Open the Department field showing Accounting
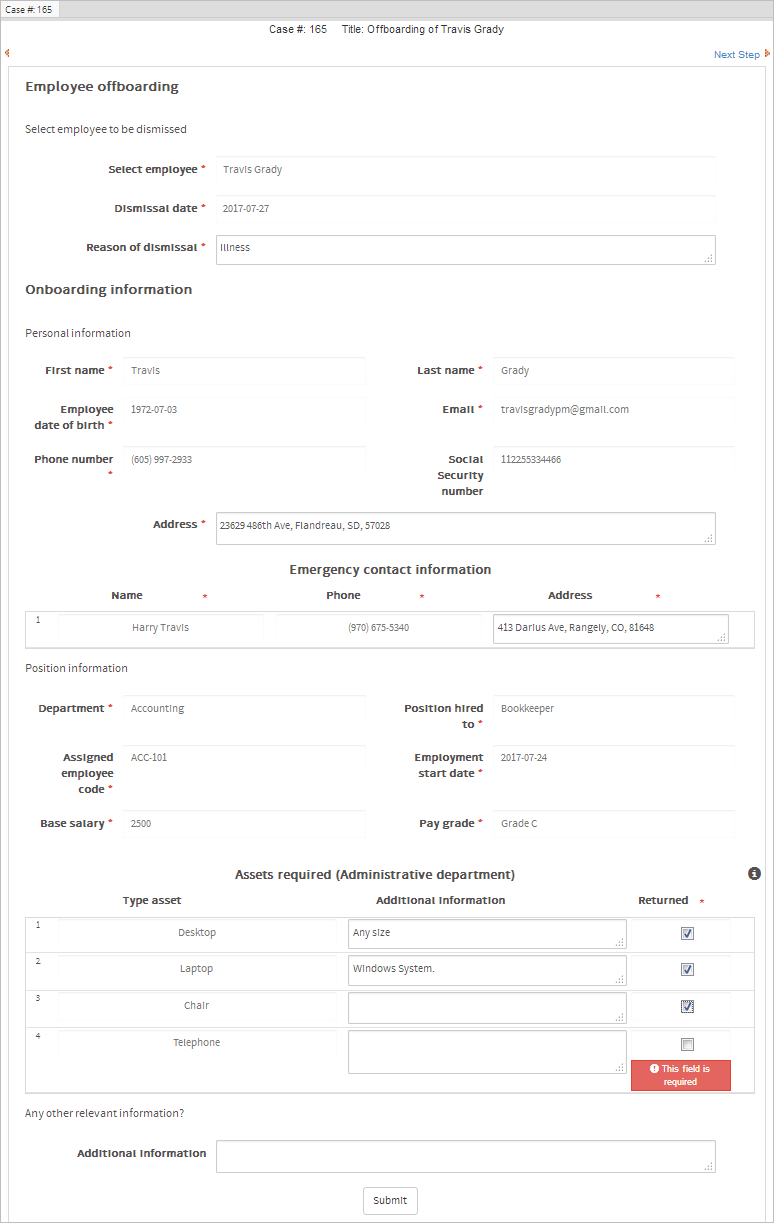The width and height of the screenshot is (774, 1223). [x=243, y=709]
